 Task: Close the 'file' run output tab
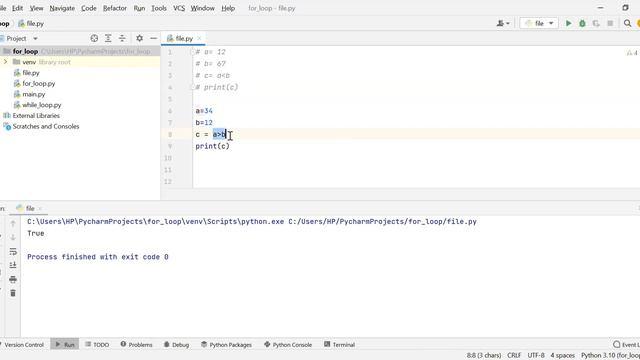point(40,209)
